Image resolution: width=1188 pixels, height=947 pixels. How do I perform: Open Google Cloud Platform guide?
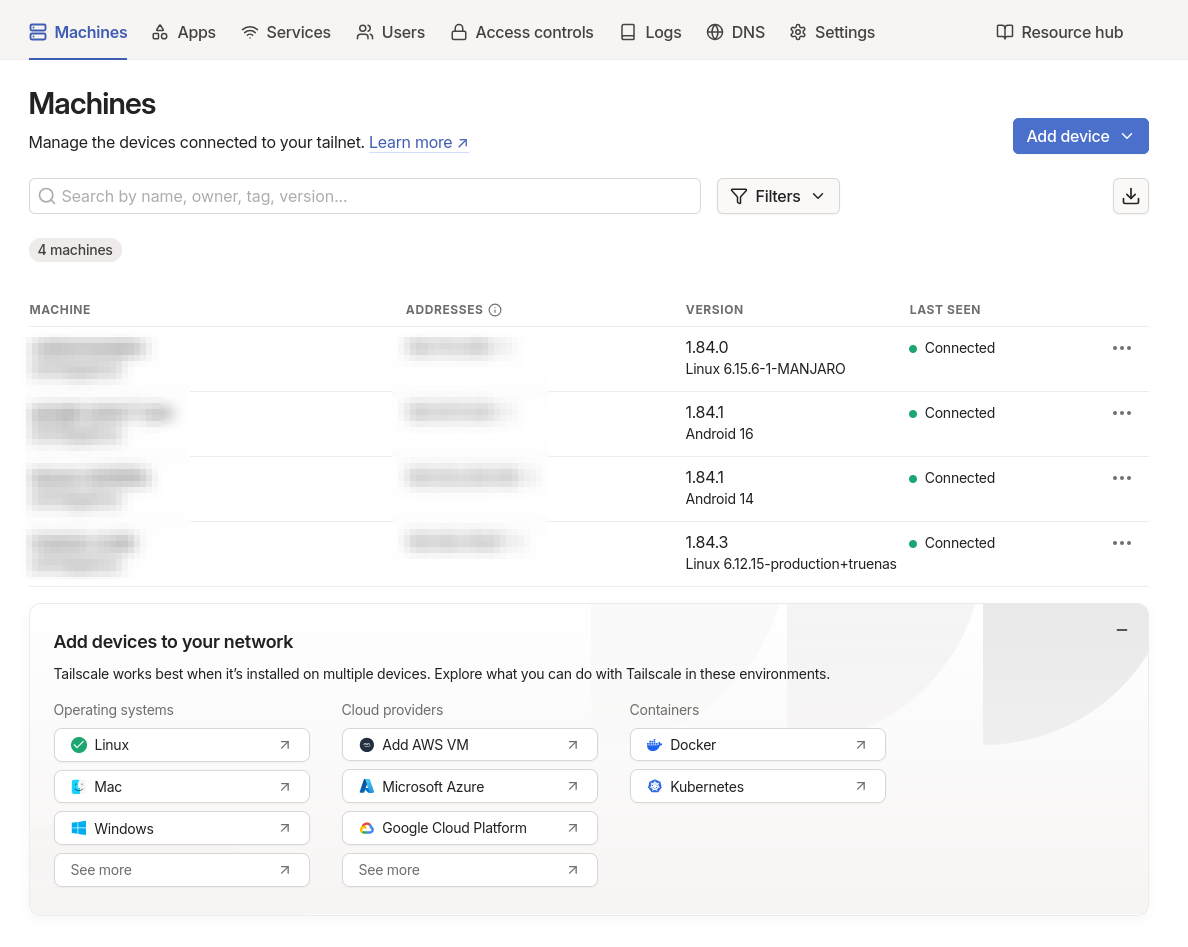[x=470, y=829]
